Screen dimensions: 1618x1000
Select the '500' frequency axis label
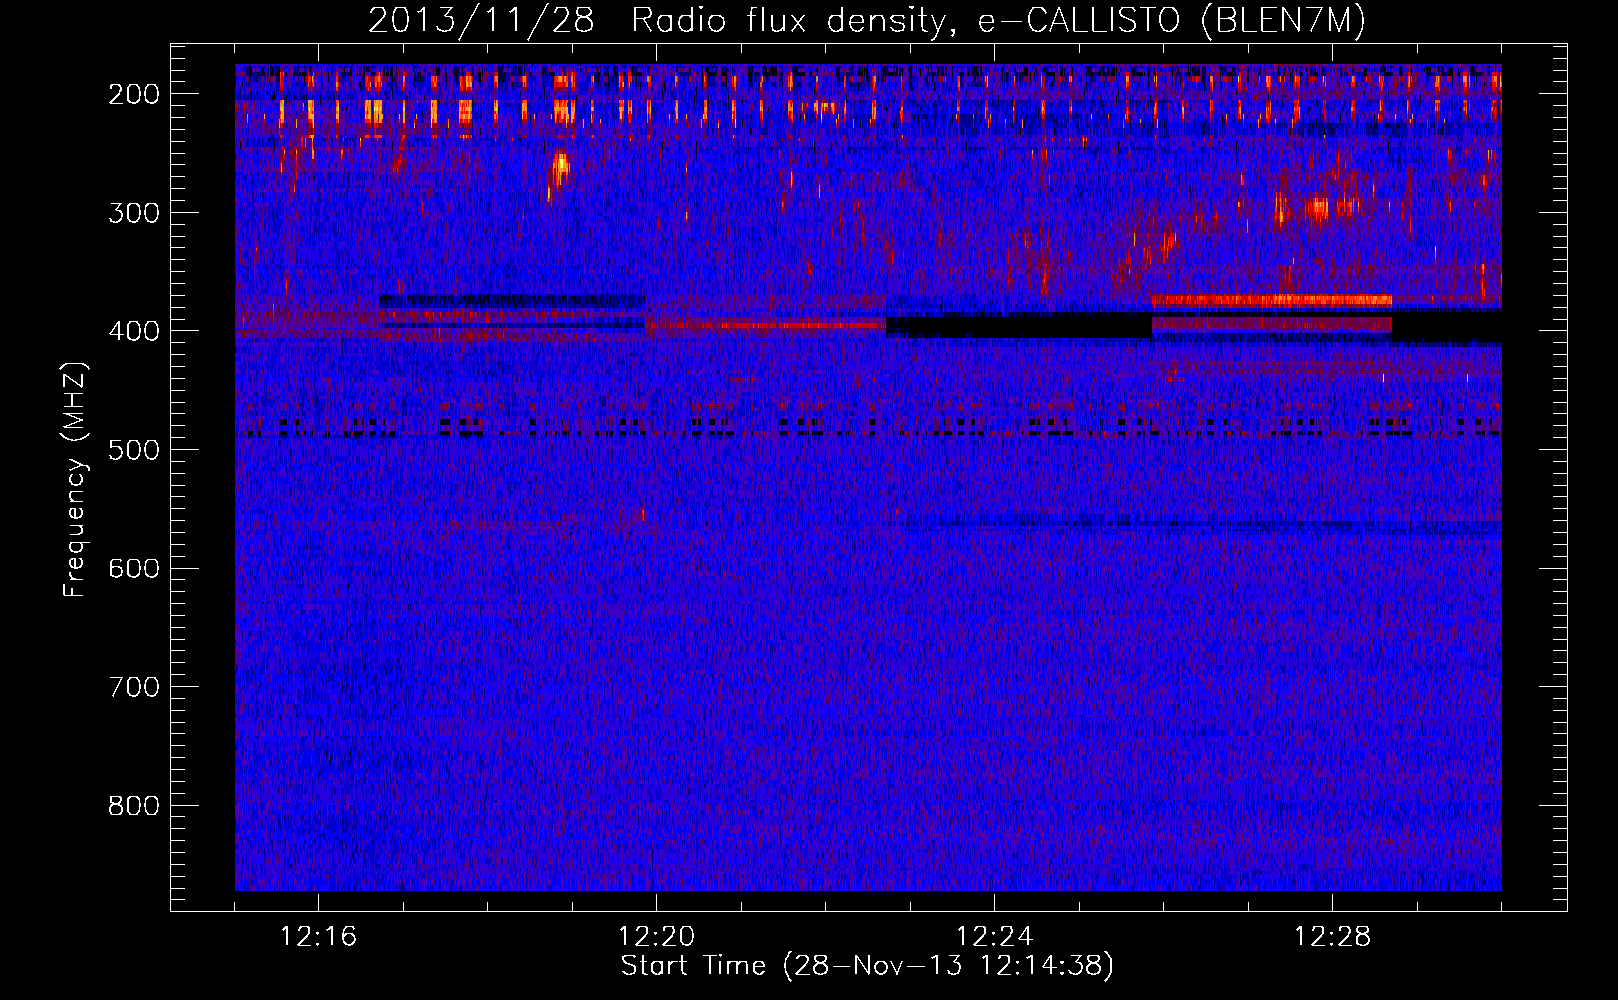click(133, 450)
